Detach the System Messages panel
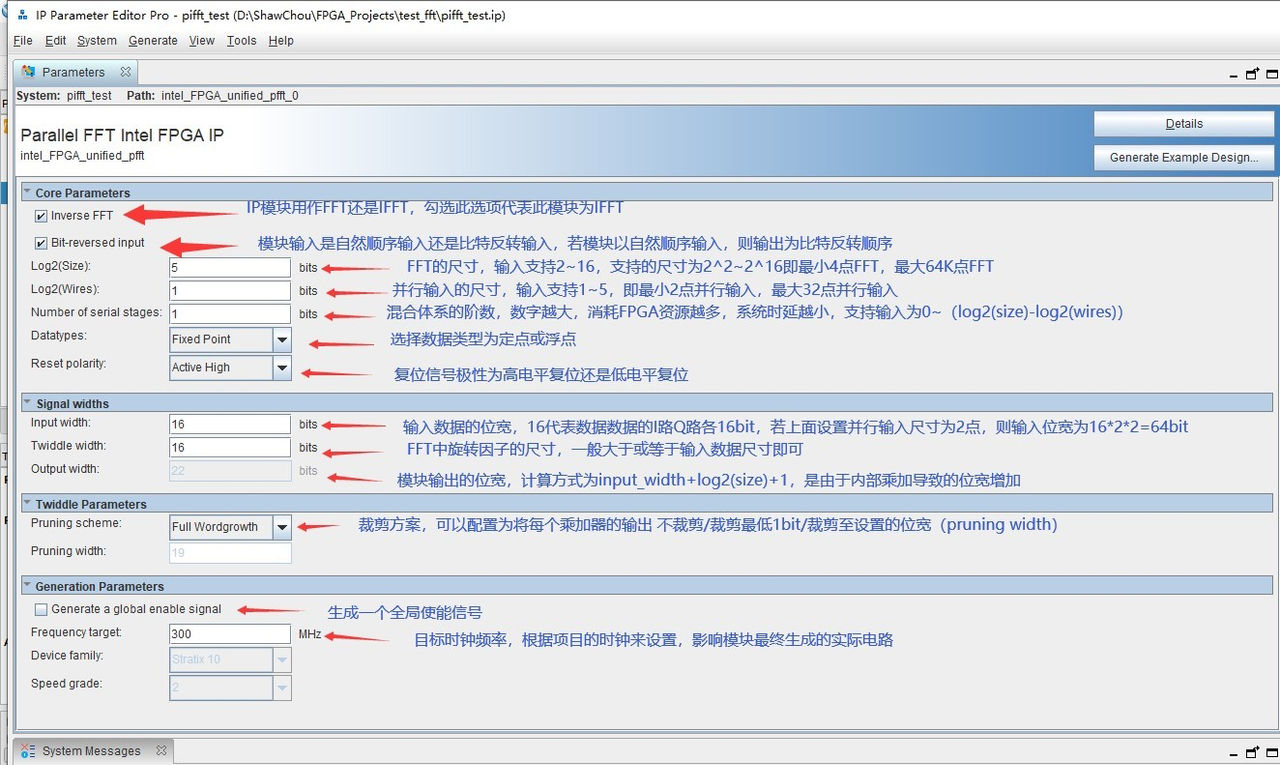1280x765 pixels. 1253,752
